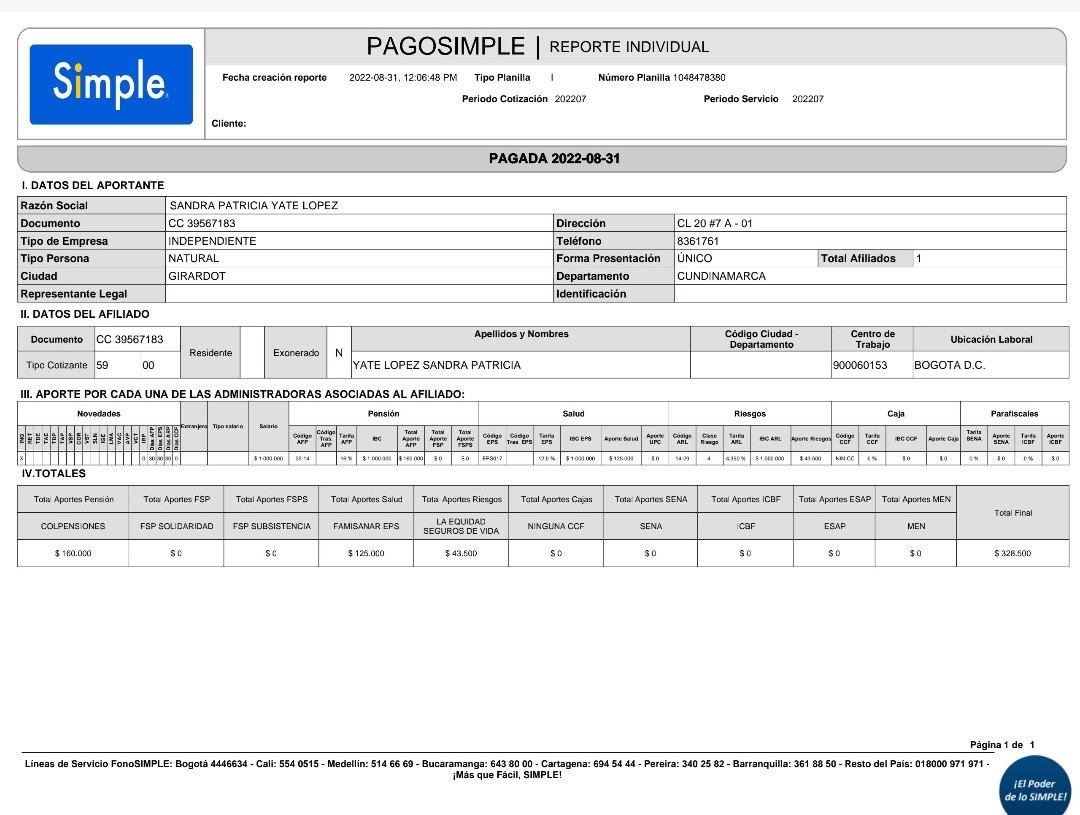The height and width of the screenshot is (815, 1080).
Task: Click the Razón Social name field
Action: coord(254,206)
